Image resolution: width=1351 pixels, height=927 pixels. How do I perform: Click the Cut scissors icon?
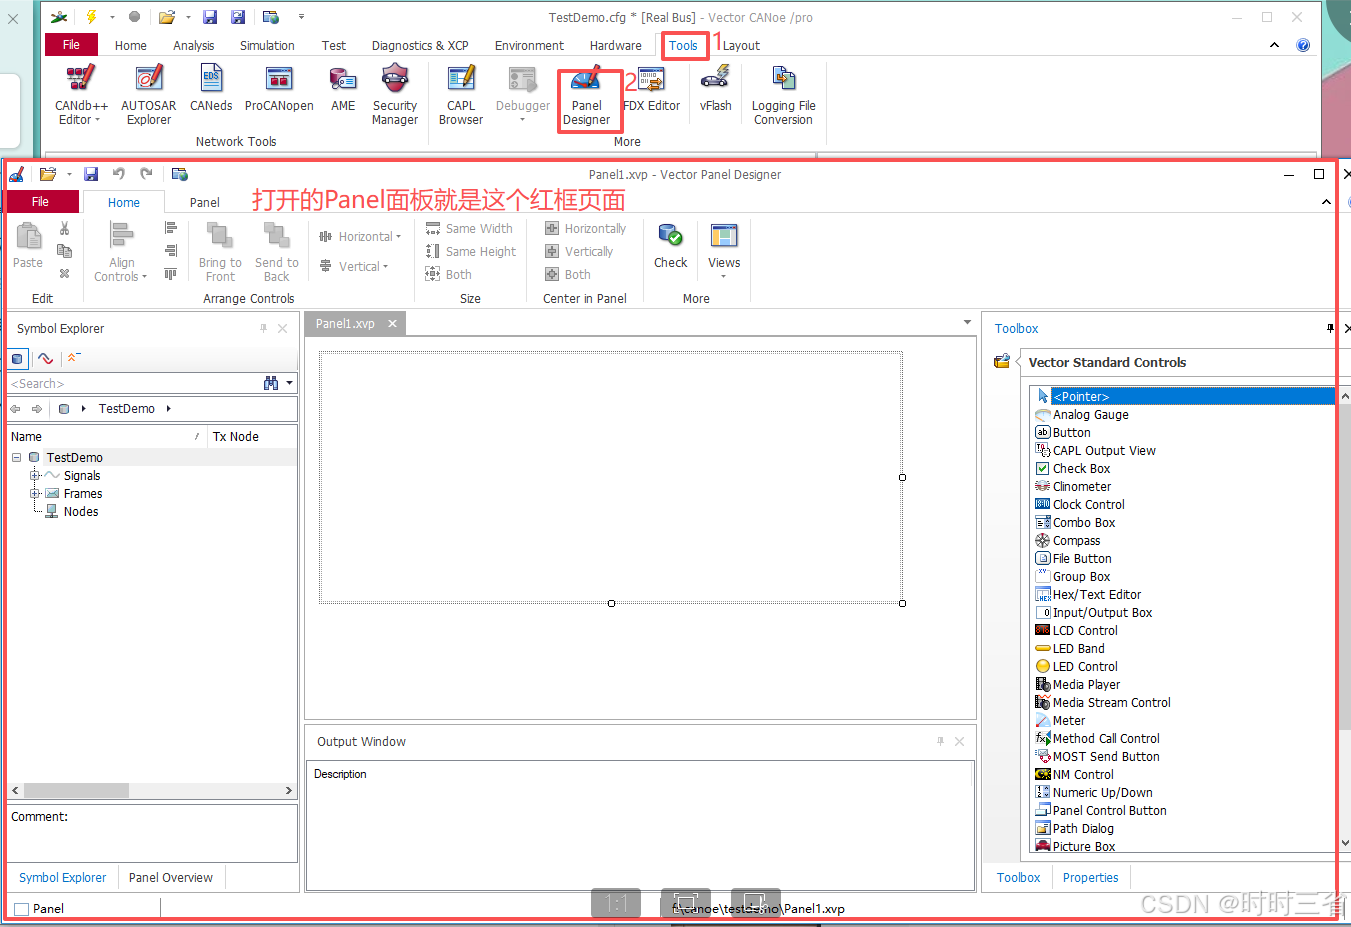65,229
